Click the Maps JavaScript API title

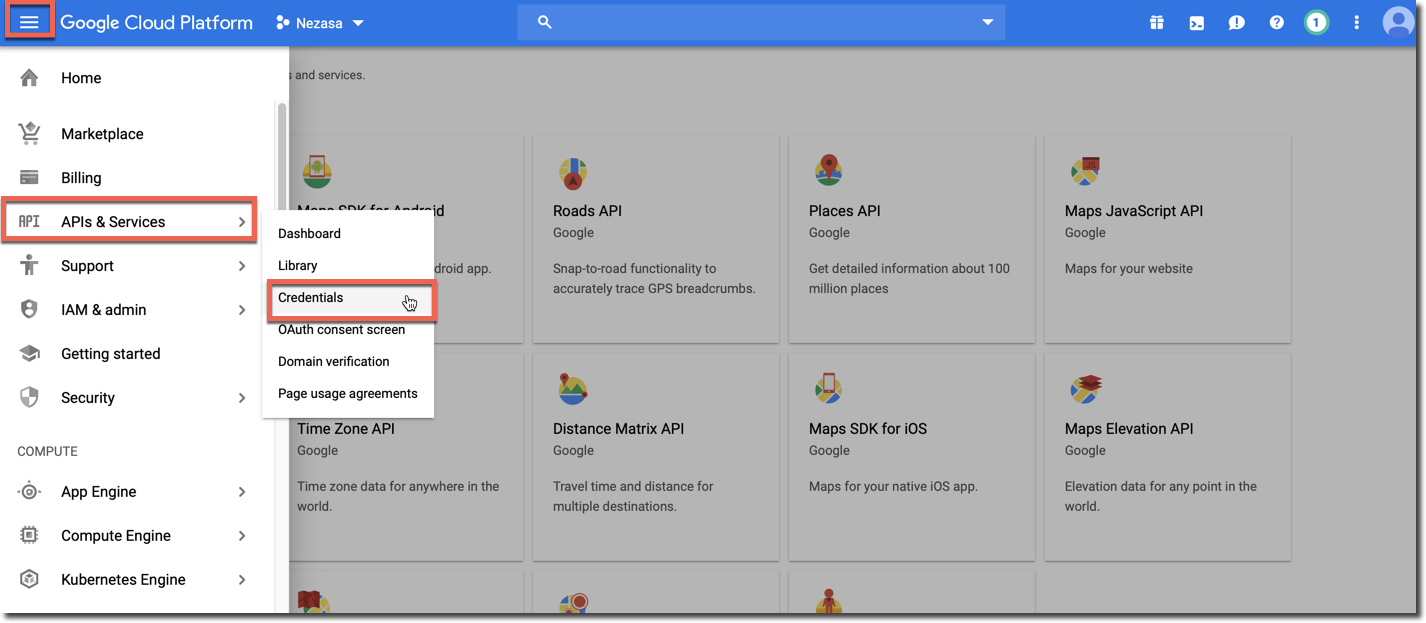[x=1134, y=211]
